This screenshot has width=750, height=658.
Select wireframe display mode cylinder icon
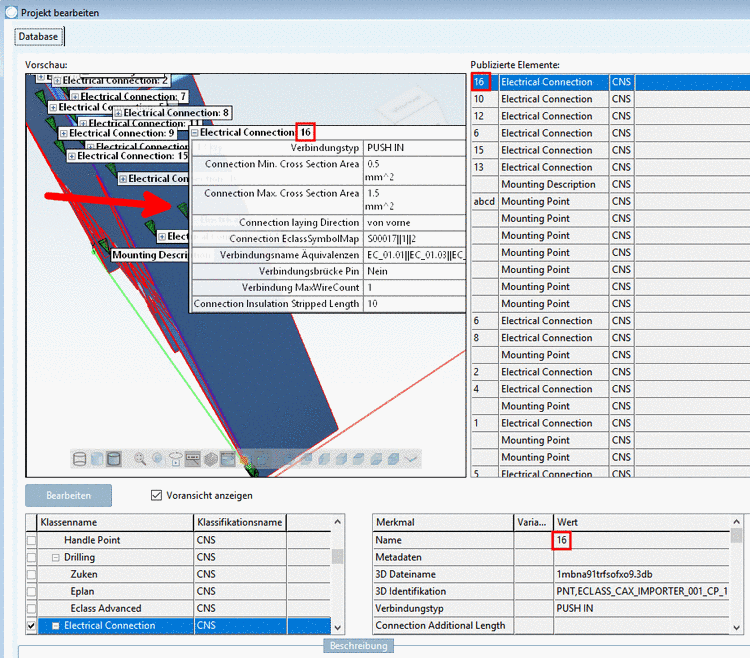coord(79,459)
